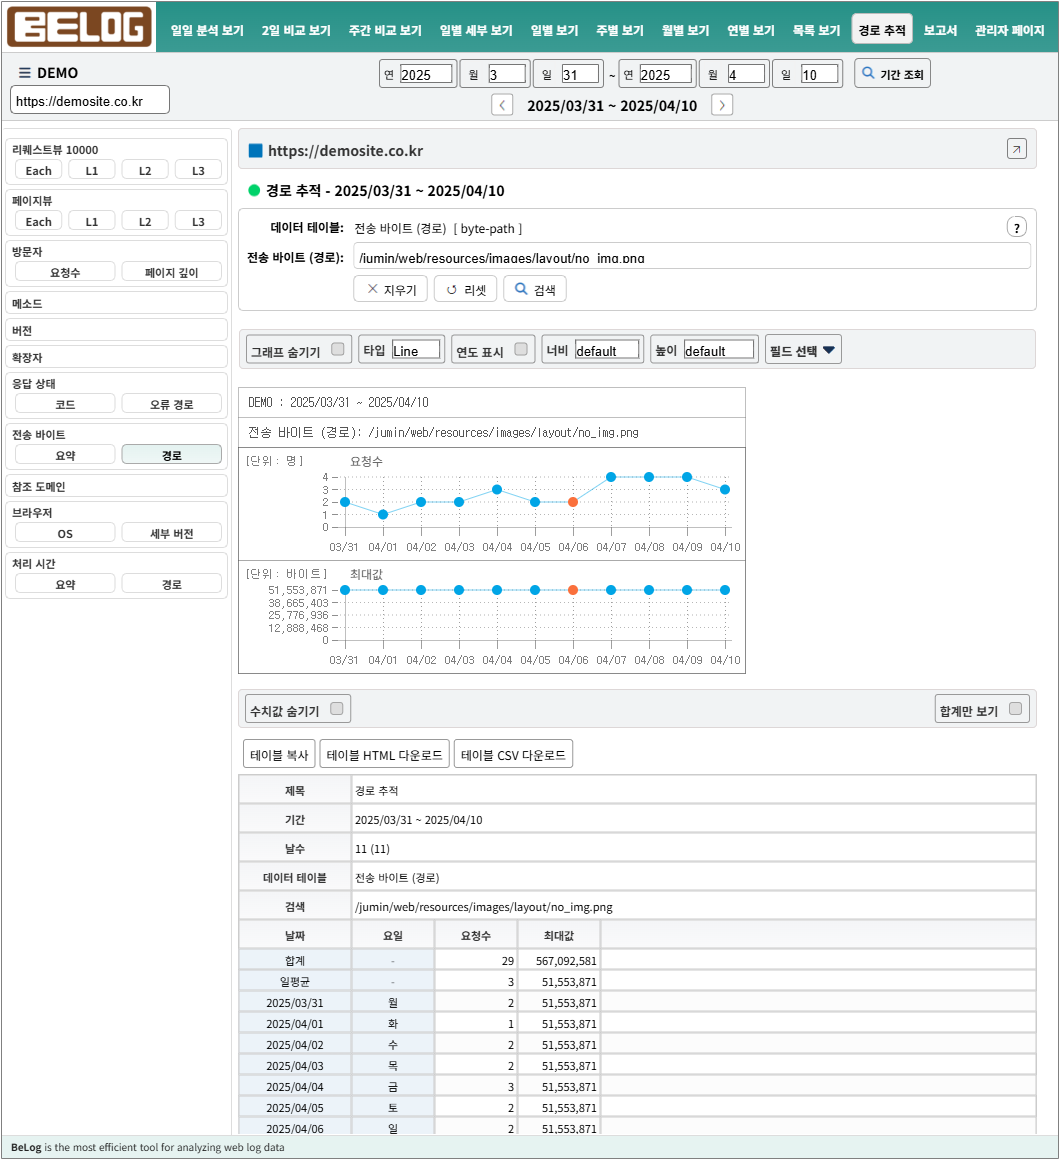Image resolution: width=1060 pixels, height=1160 pixels.
Task: Click the 지우기 button
Action: click(x=391, y=289)
